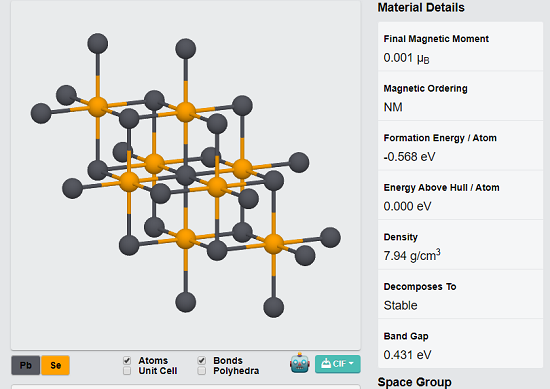Click the Energy Above Hull / Atom label
This screenshot has width=550, height=389.
(x=441, y=187)
